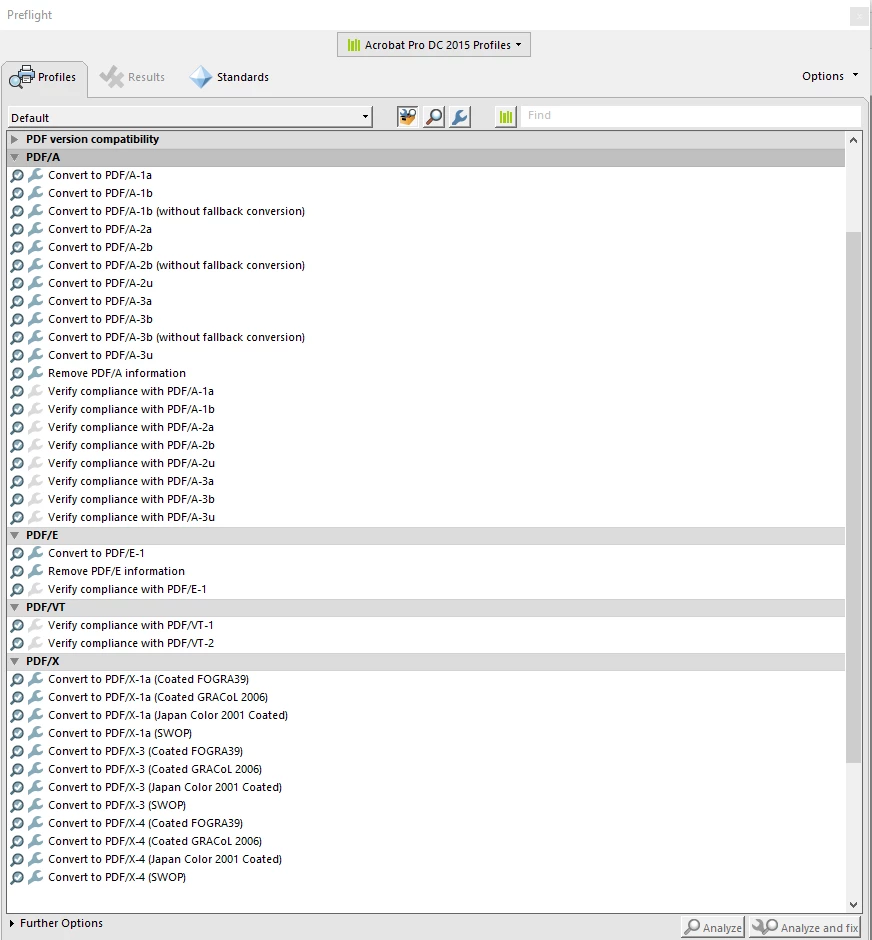Select Convert to PDF/X-1a (Japan Color 2001 Coated)
872x940 pixels.
168,715
